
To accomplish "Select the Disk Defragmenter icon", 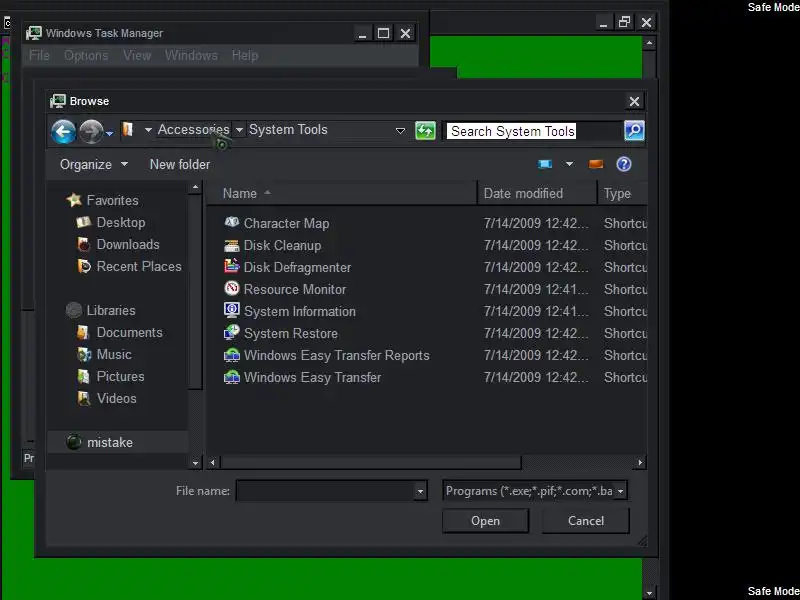I will click(232, 266).
